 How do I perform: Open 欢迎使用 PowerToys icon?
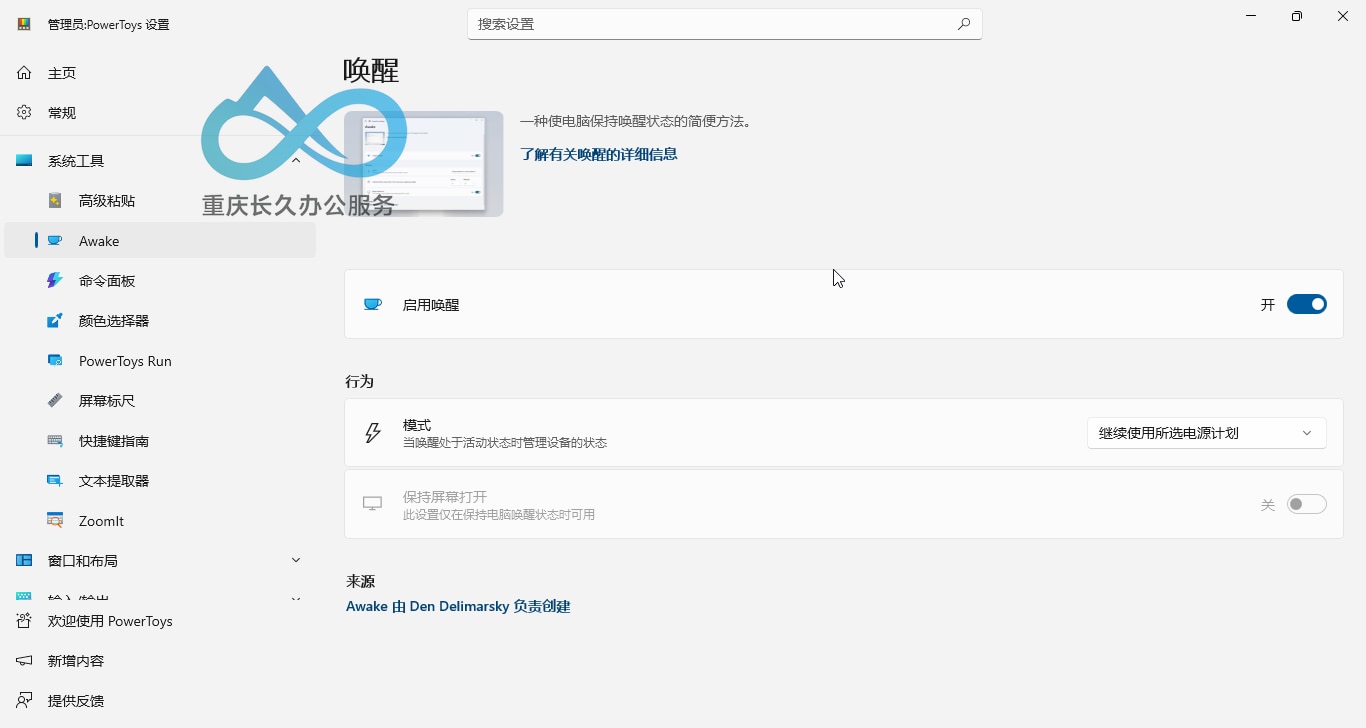coord(24,621)
